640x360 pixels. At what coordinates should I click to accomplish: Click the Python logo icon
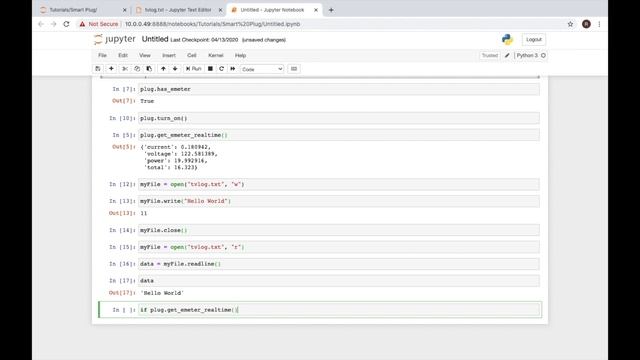tap(507, 39)
